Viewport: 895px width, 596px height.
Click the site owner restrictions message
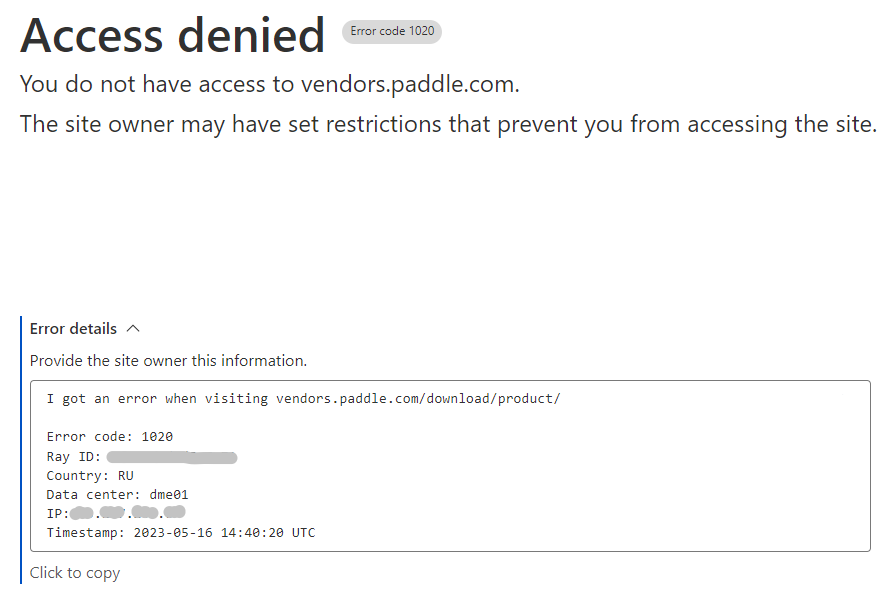click(448, 124)
